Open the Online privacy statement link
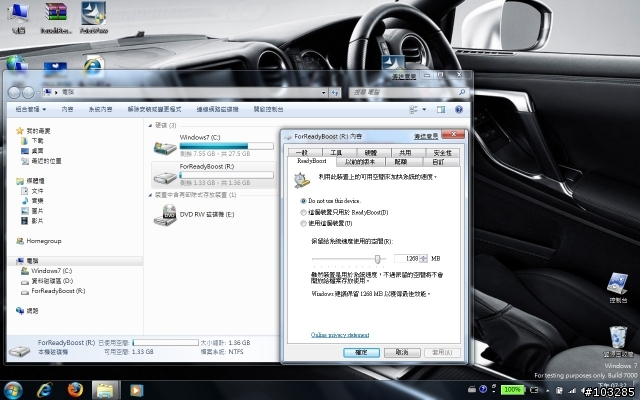Screen dimensions: 640x400 340,335
